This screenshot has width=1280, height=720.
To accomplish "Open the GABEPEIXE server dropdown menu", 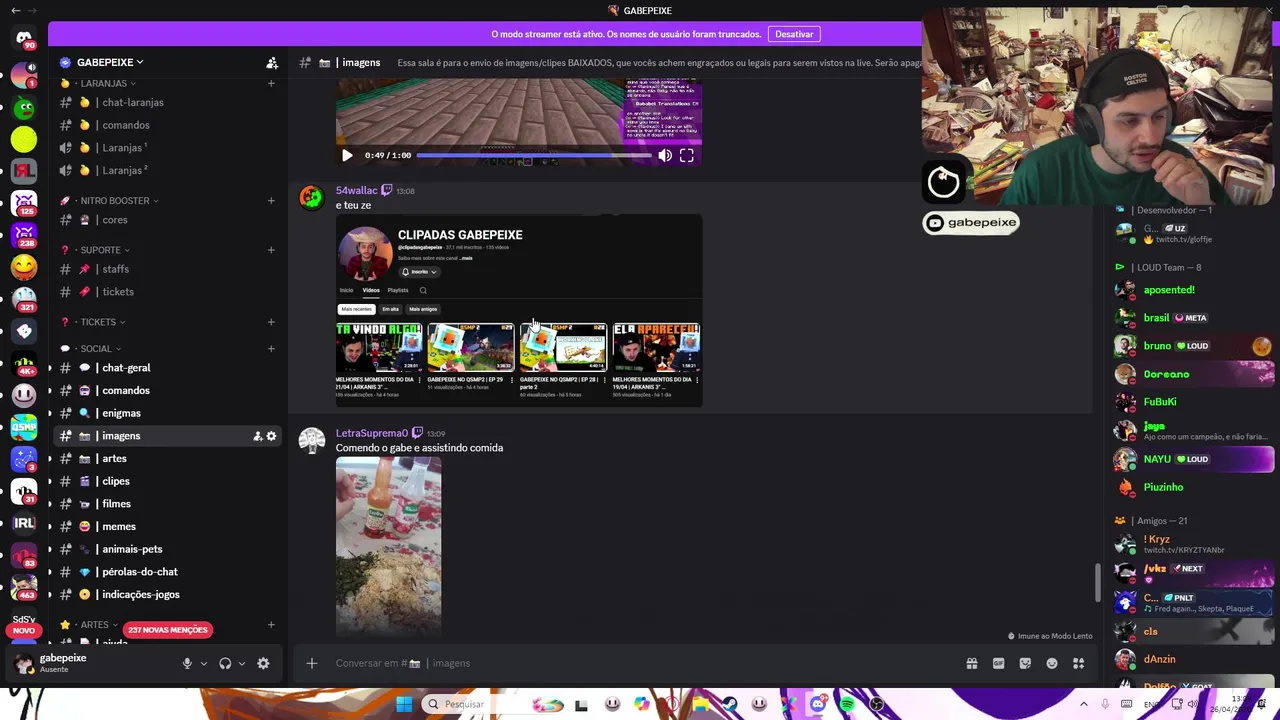I will (110, 62).
